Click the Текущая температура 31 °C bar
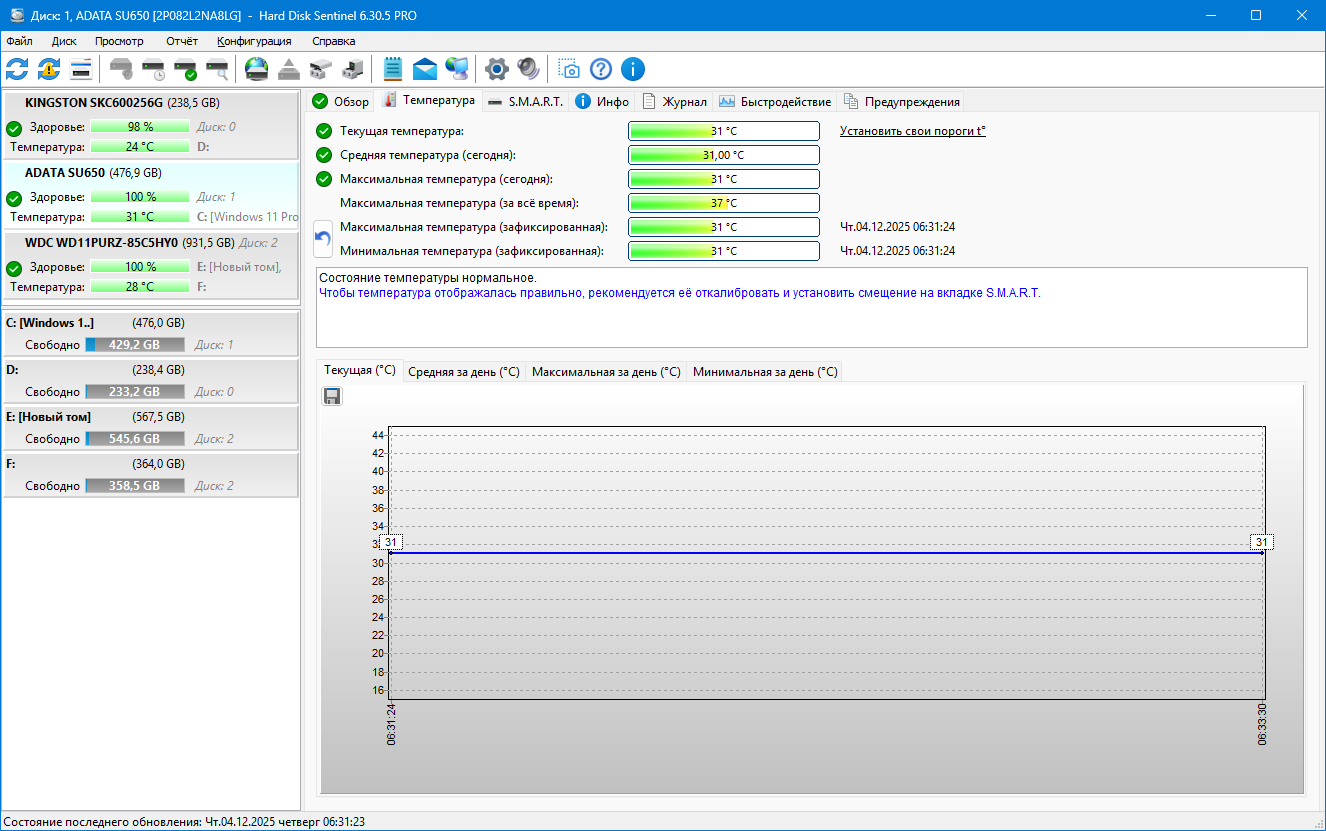The width and height of the screenshot is (1326, 831). pyautogui.click(x=723, y=131)
